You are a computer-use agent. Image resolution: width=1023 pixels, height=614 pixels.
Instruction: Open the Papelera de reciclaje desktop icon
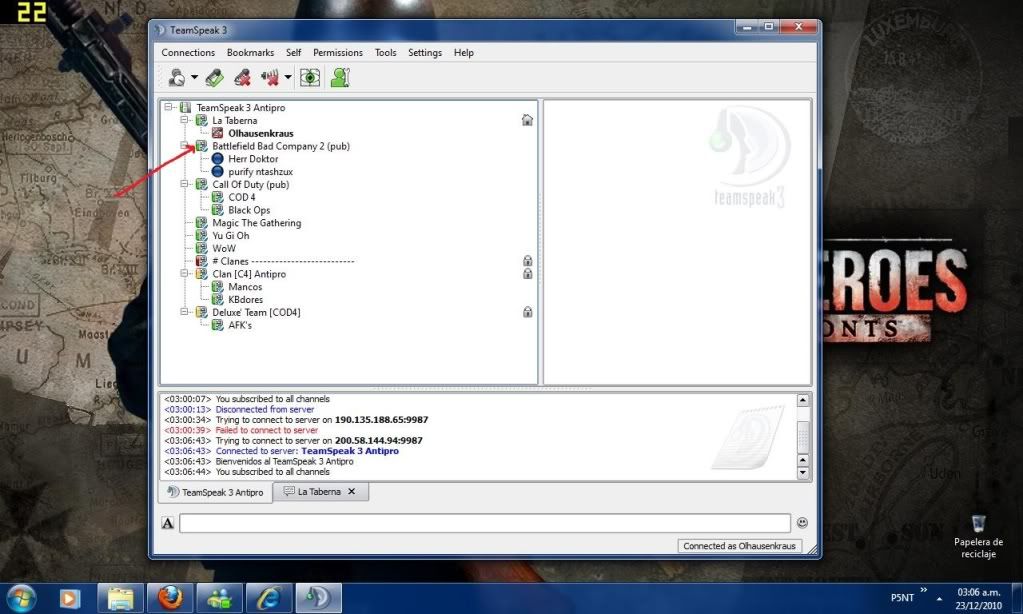click(x=978, y=537)
